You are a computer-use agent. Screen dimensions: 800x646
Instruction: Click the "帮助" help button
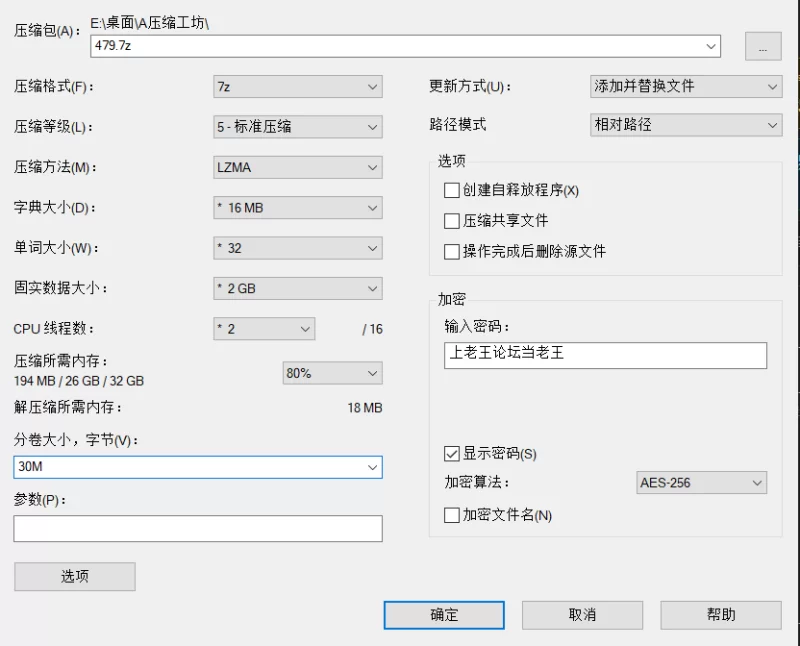click(x=721, y=615)
